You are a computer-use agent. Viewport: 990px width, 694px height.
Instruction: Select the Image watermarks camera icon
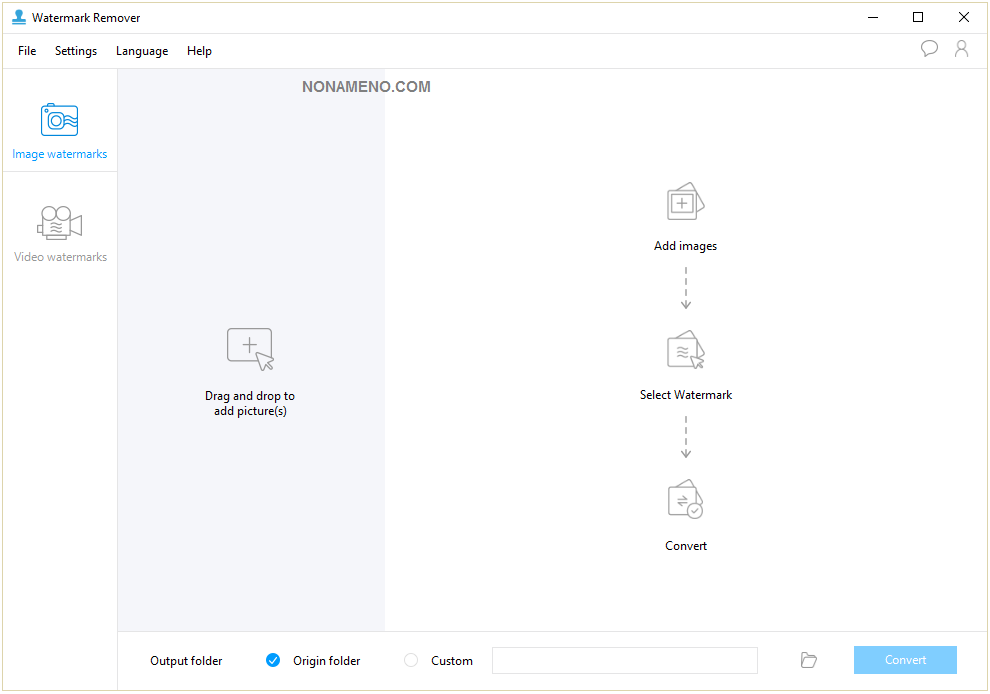tap(59, 120)
